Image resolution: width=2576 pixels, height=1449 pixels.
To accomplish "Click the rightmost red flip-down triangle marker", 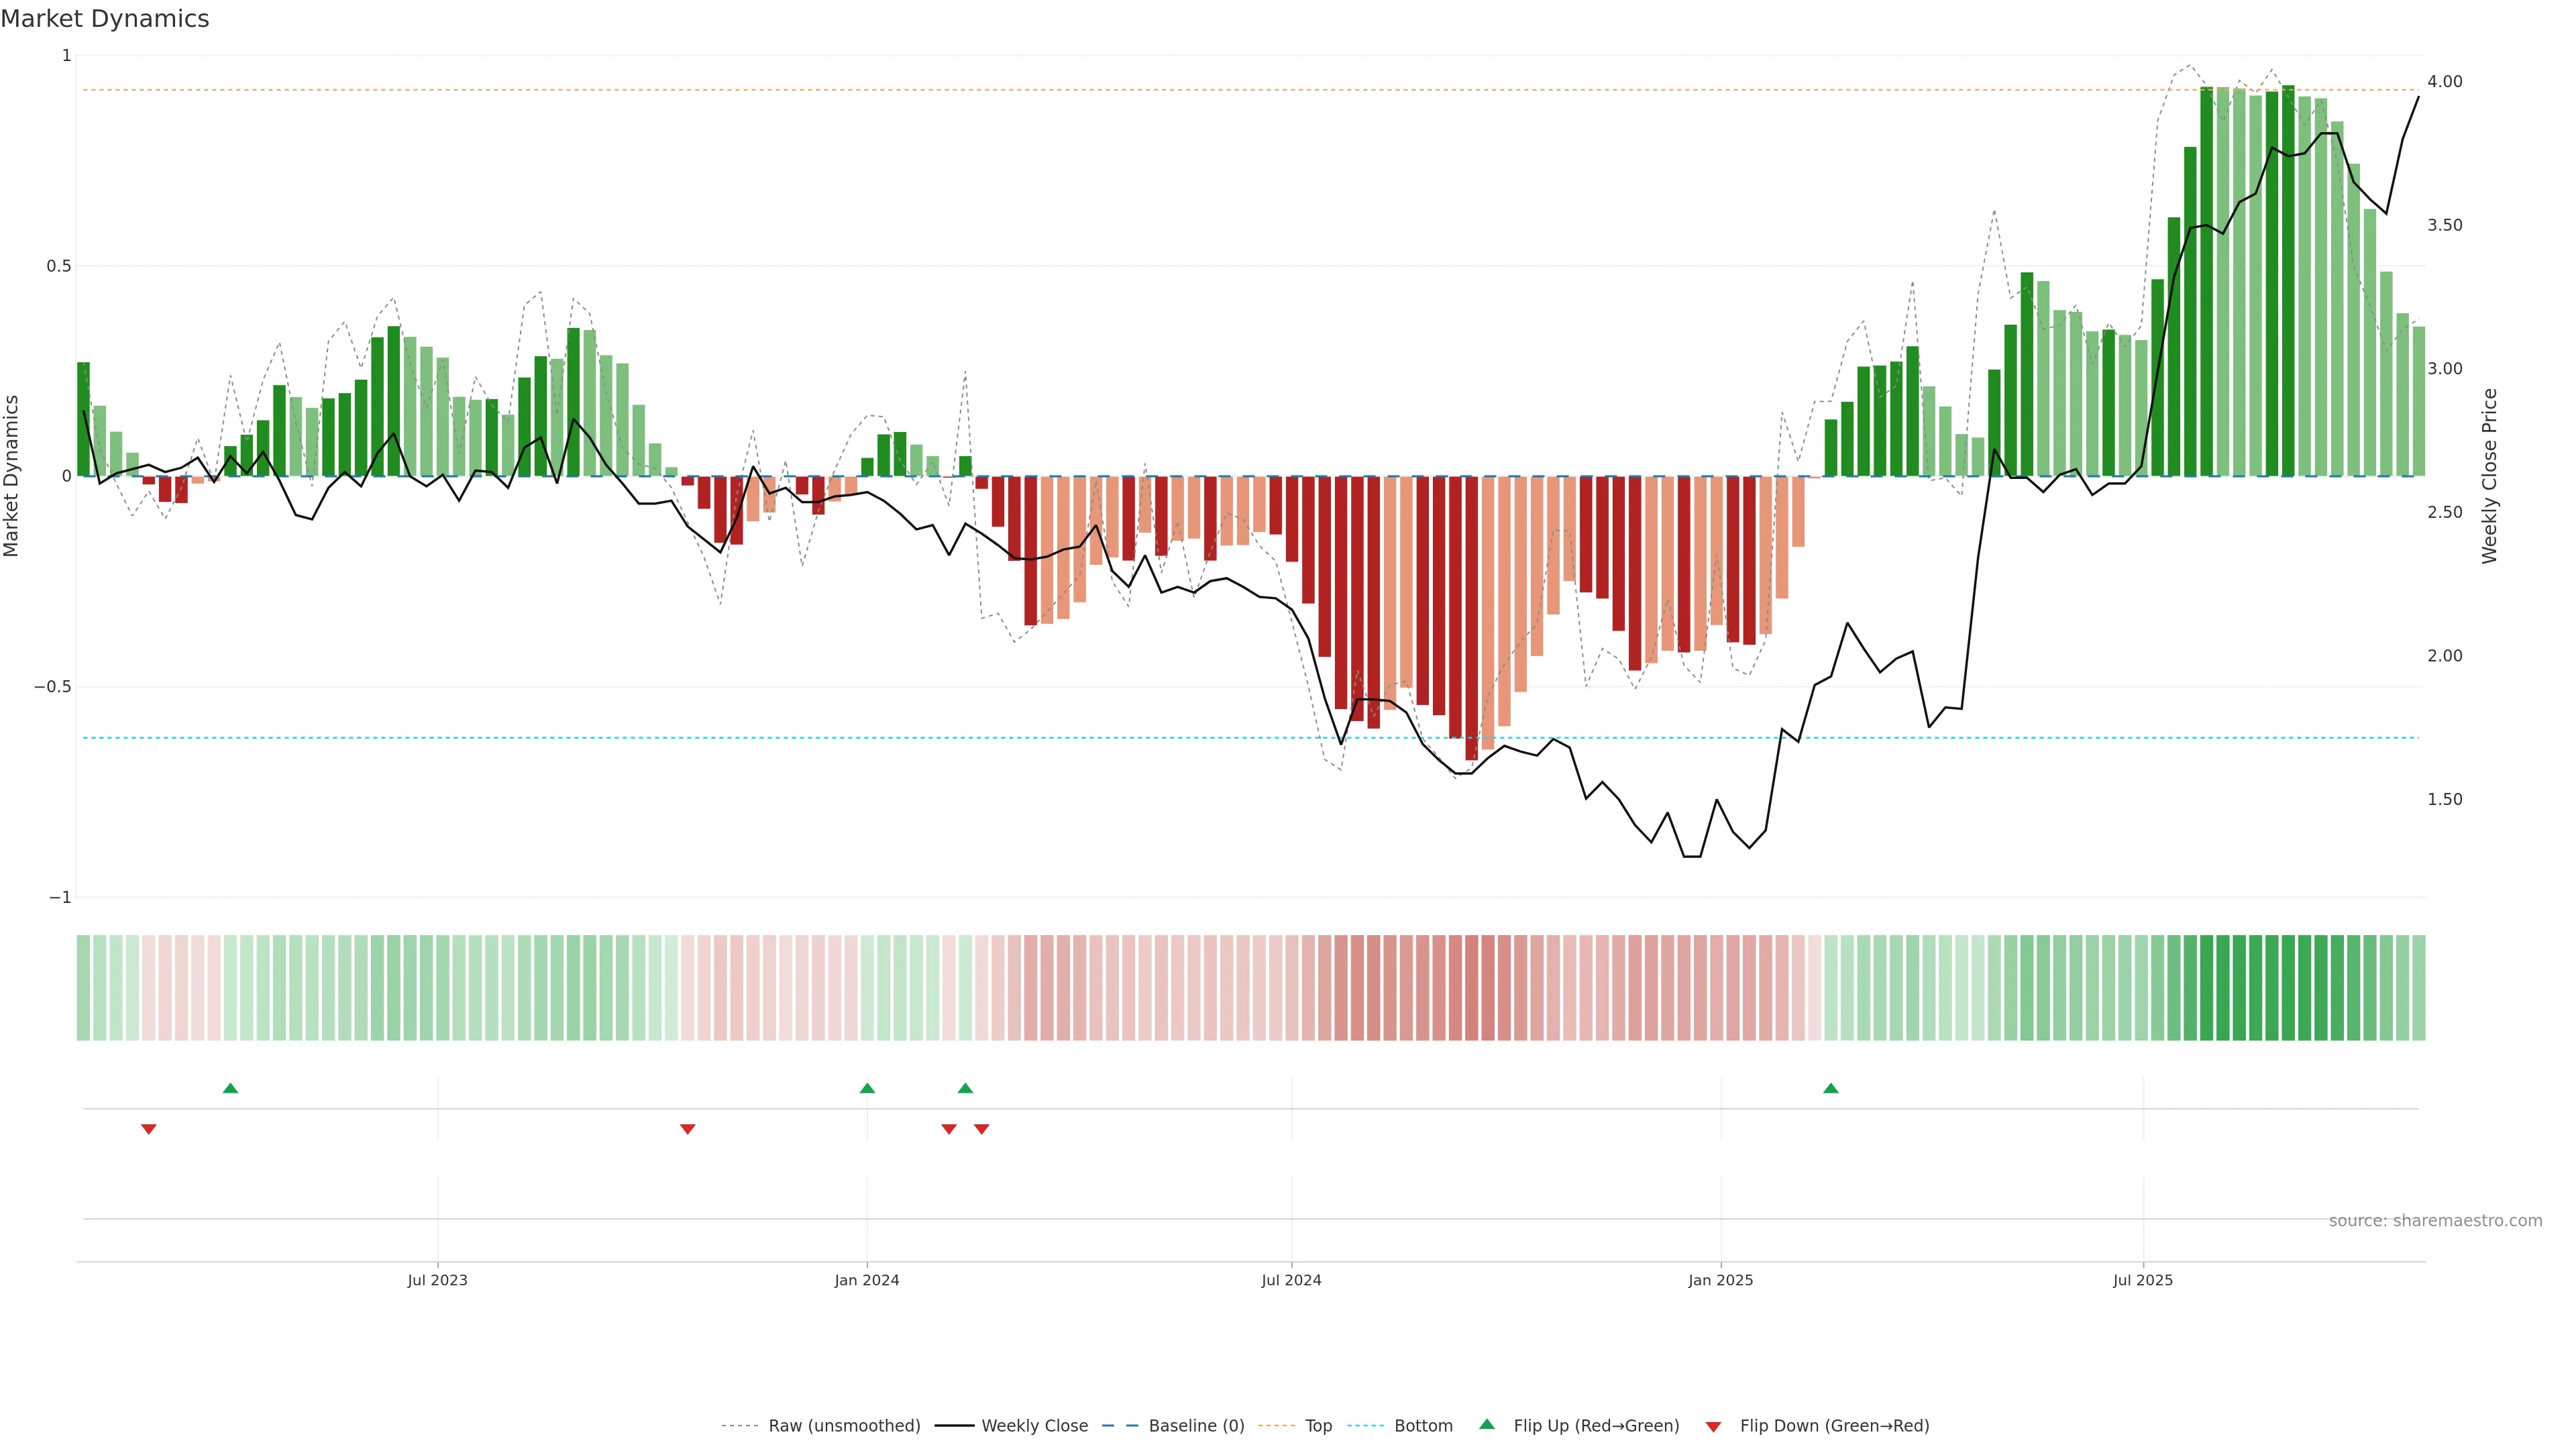I will 981,1129.
